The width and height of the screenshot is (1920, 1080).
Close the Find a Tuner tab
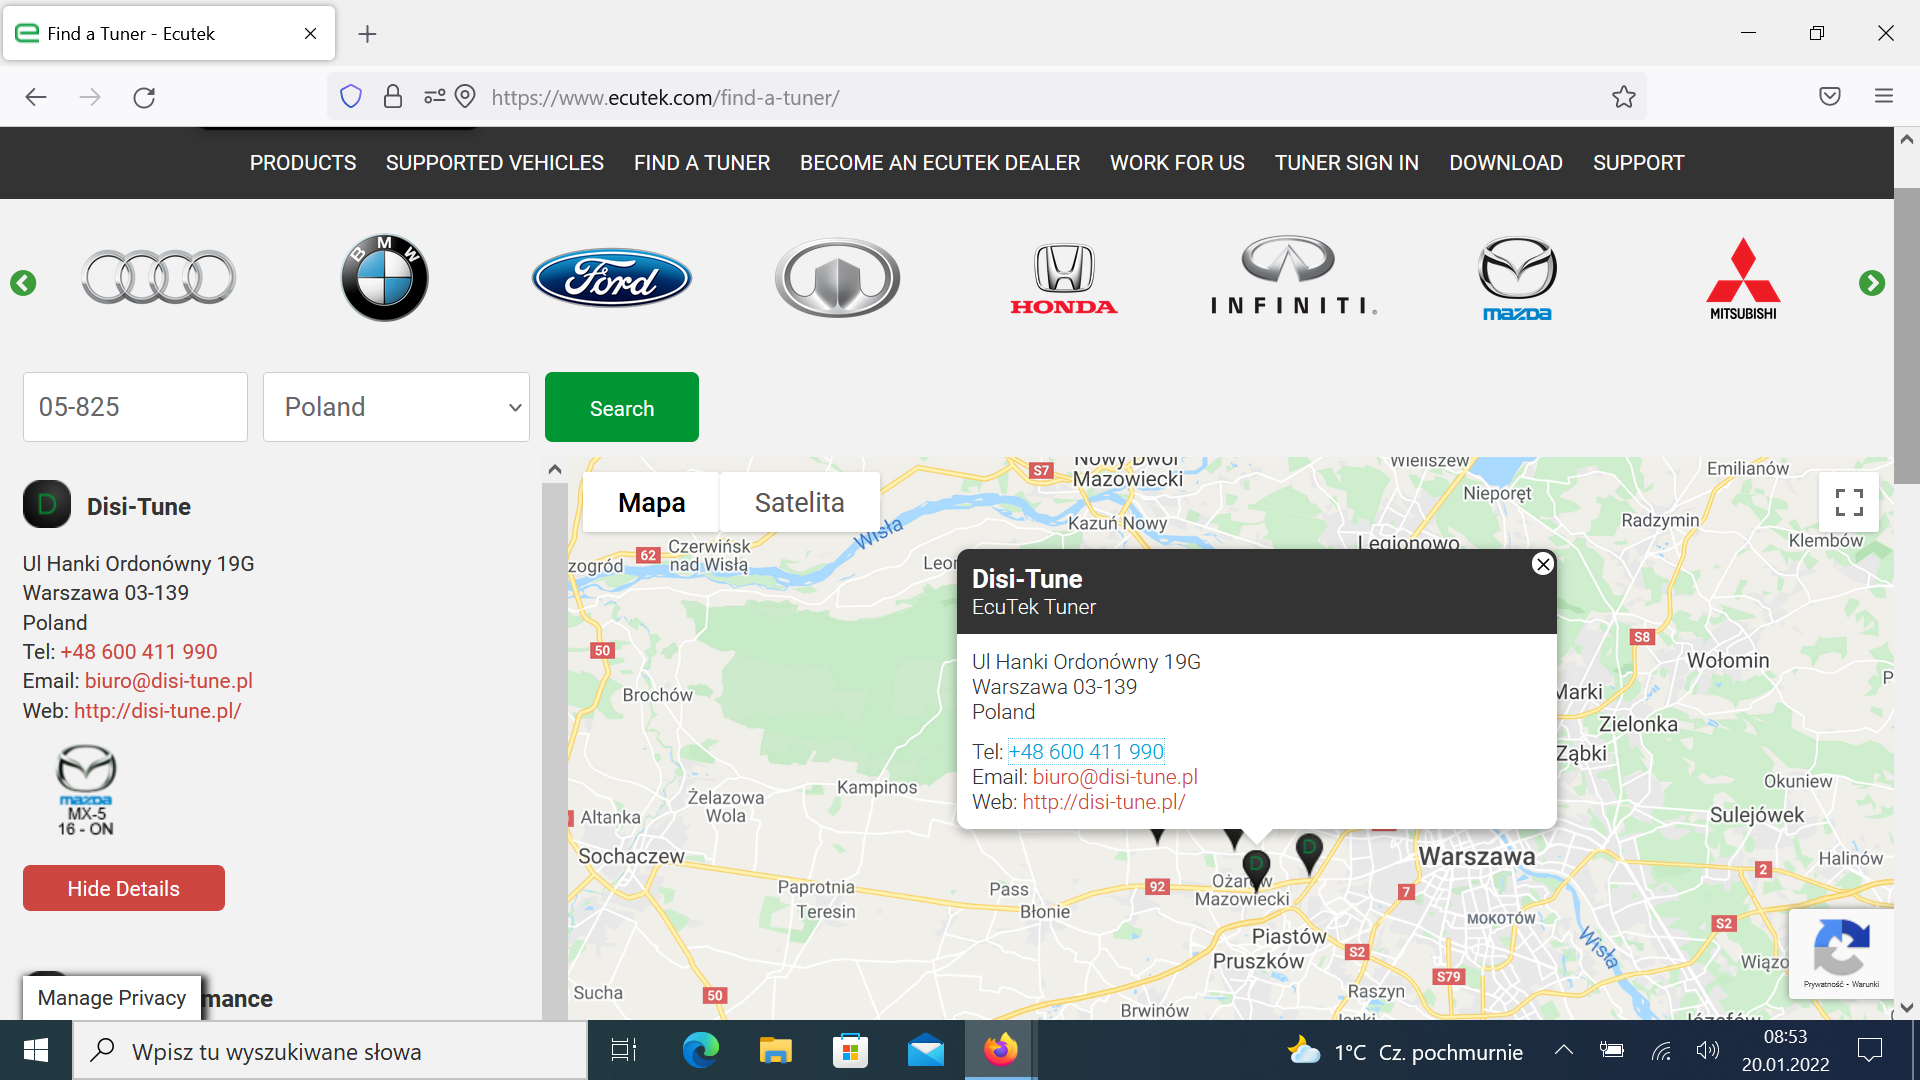click(x=310, y=34)
